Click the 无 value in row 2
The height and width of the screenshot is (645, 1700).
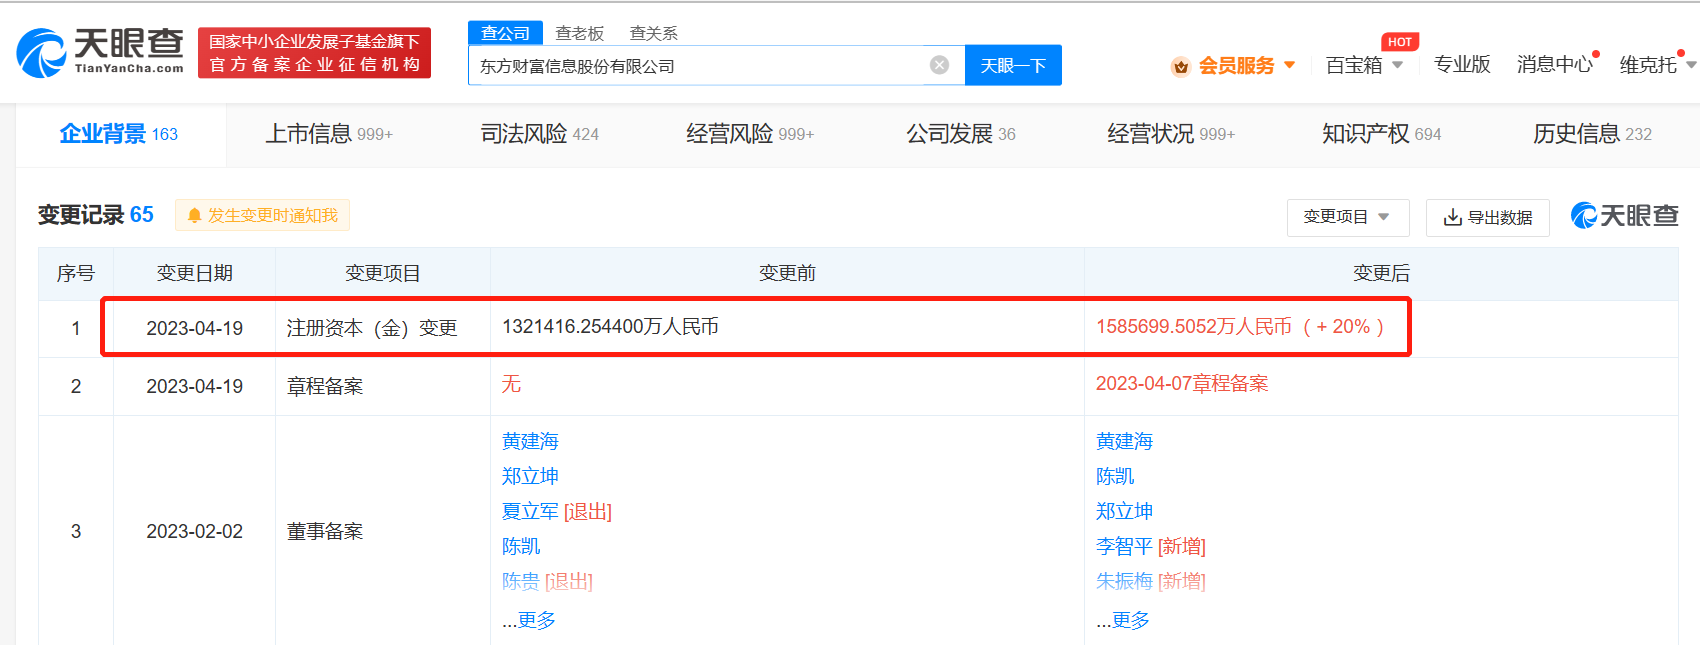pos(511,384)
